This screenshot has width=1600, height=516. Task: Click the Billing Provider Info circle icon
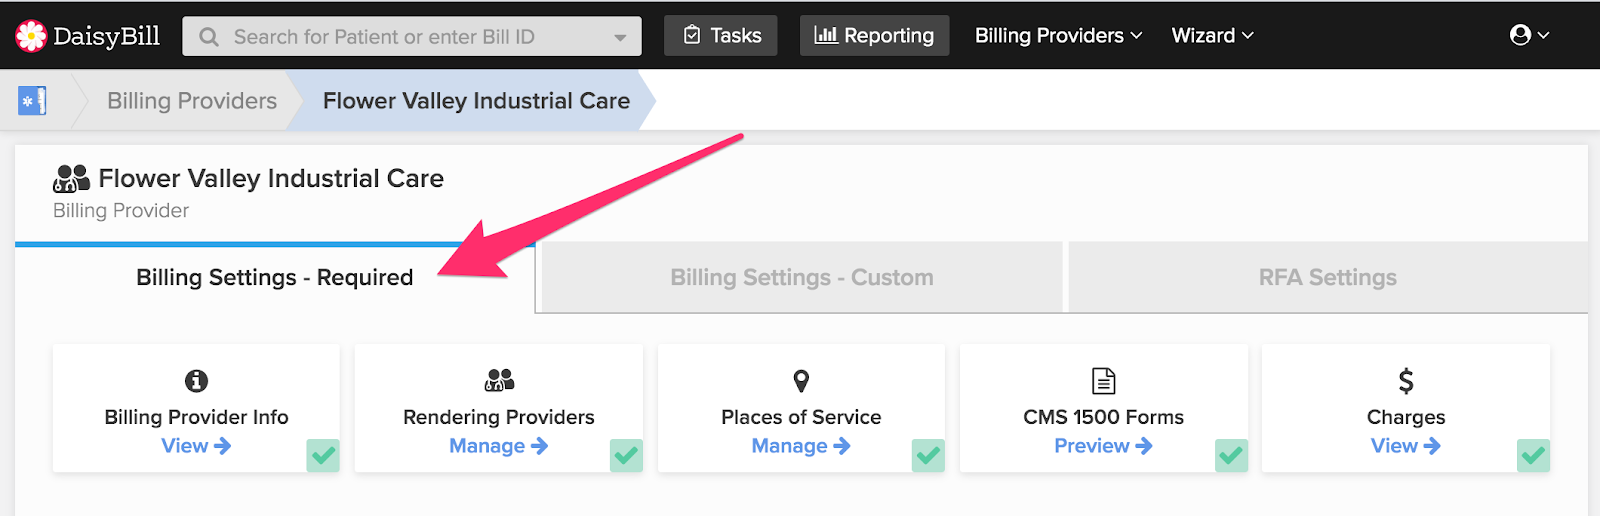[197, 381]
